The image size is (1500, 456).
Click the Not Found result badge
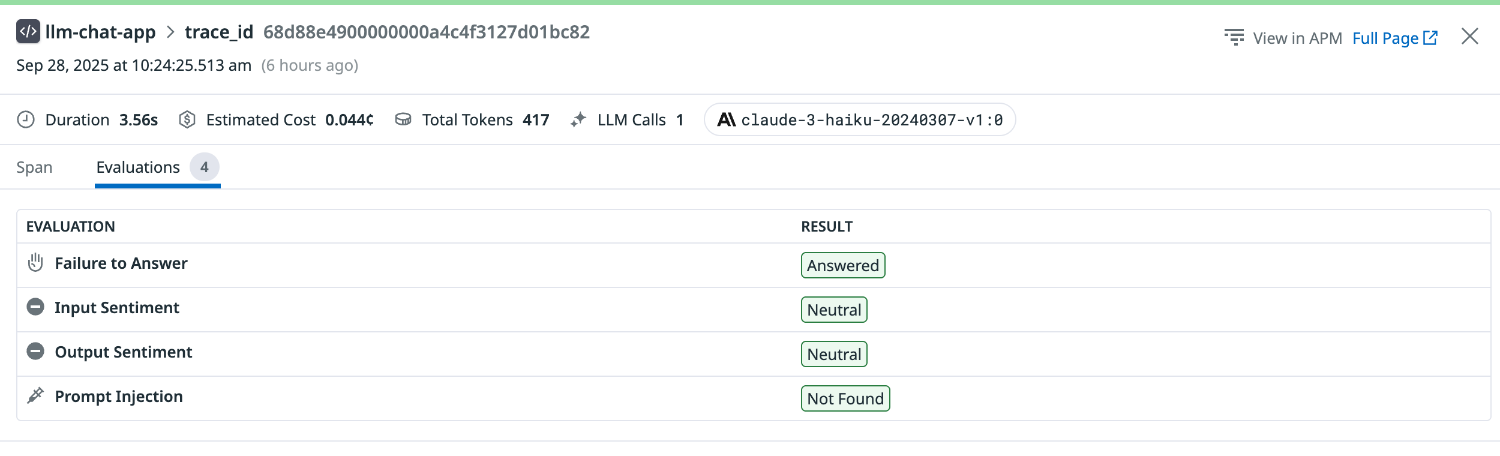(x=845, y=399)
